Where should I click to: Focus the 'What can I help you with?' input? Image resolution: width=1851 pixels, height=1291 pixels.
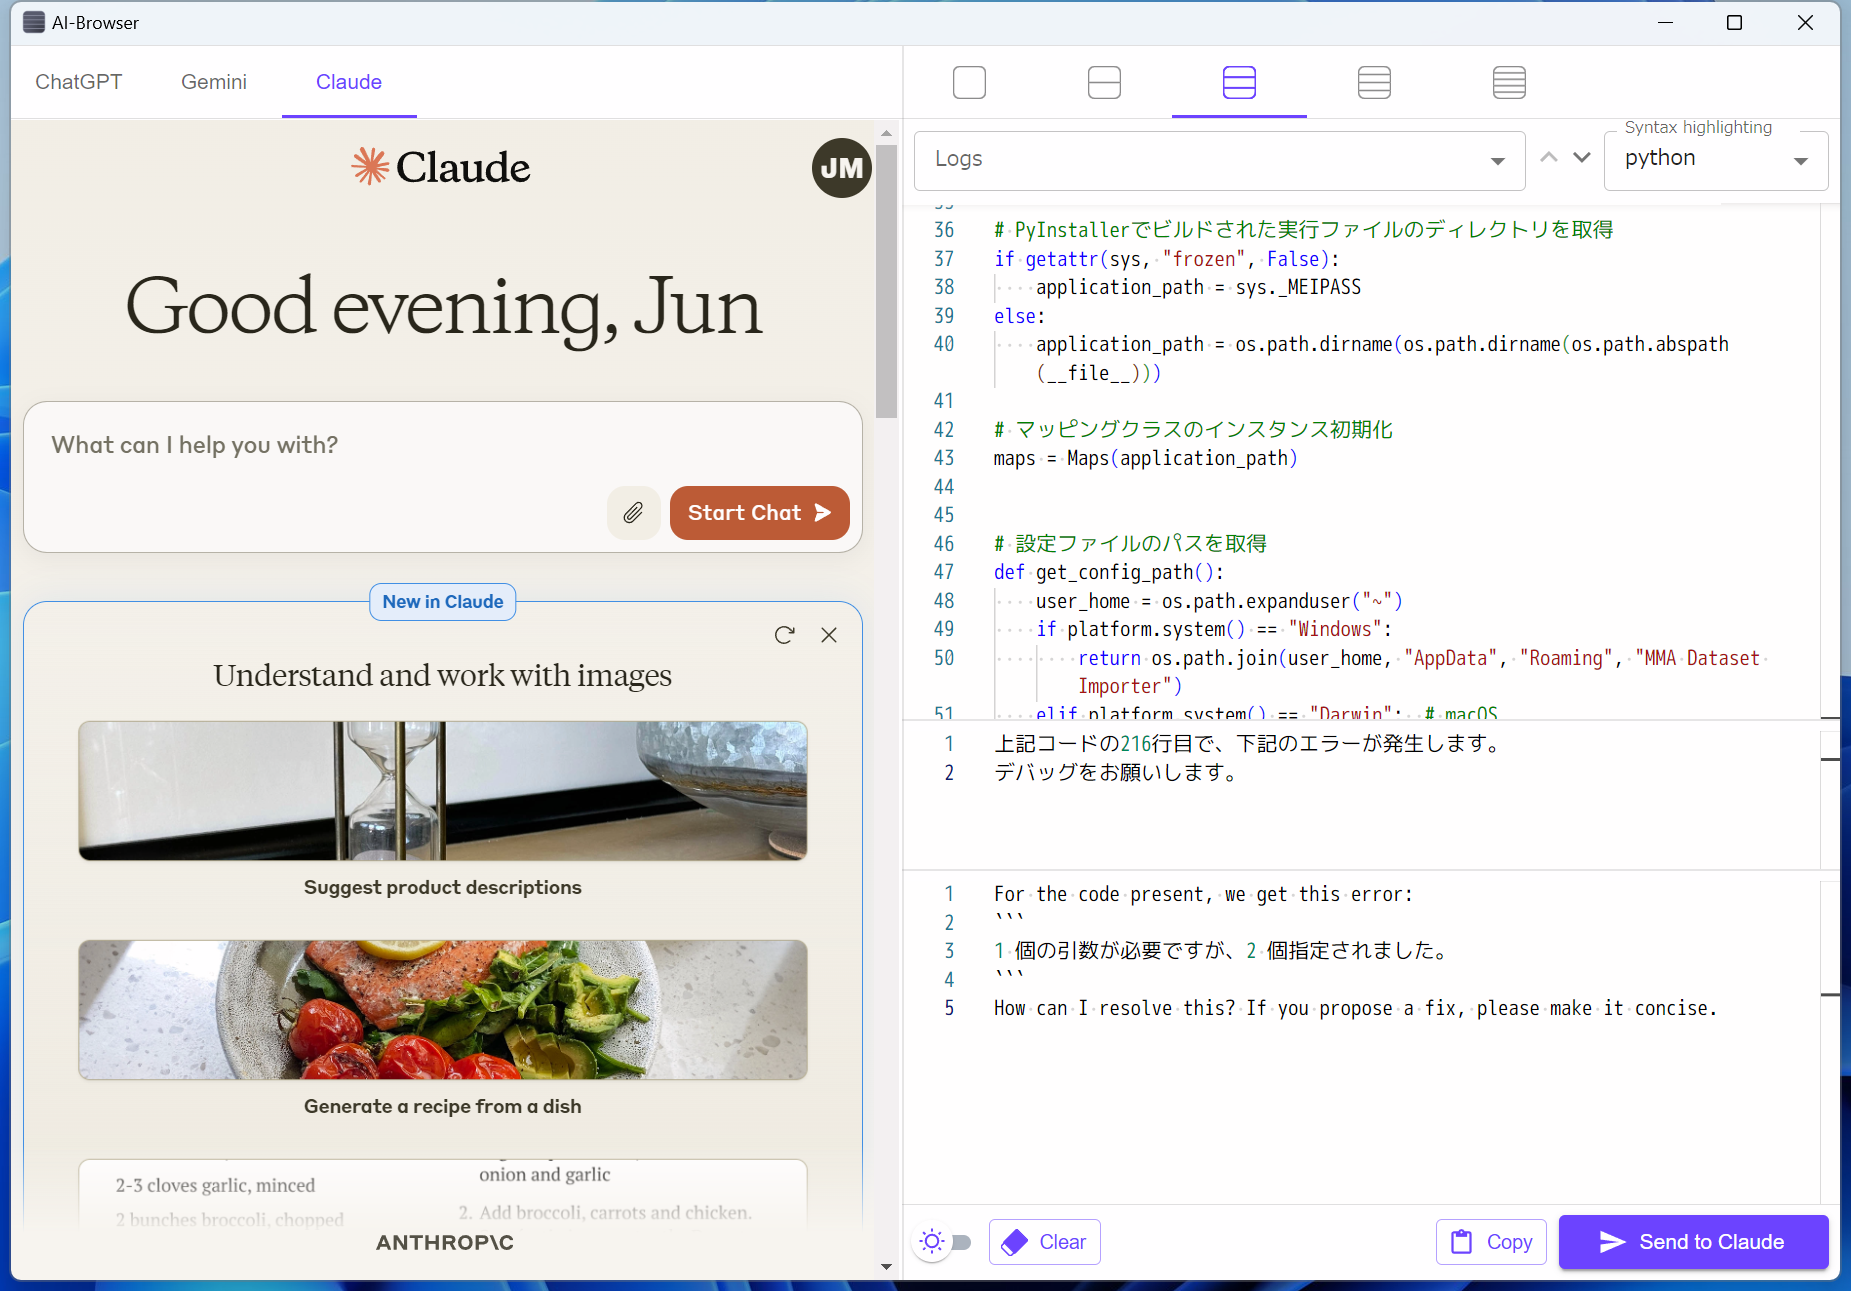tap(442, 445)
